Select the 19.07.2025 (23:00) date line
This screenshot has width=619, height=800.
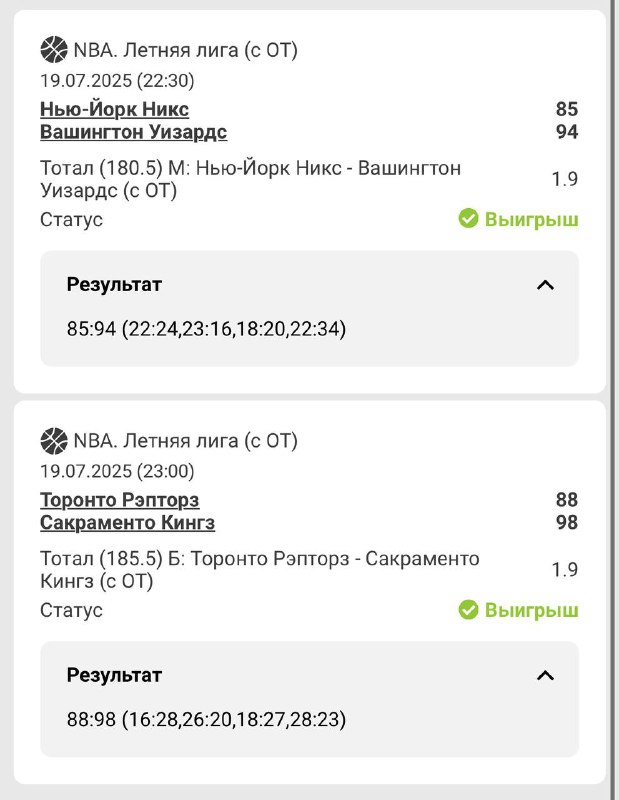coord(117,471)
